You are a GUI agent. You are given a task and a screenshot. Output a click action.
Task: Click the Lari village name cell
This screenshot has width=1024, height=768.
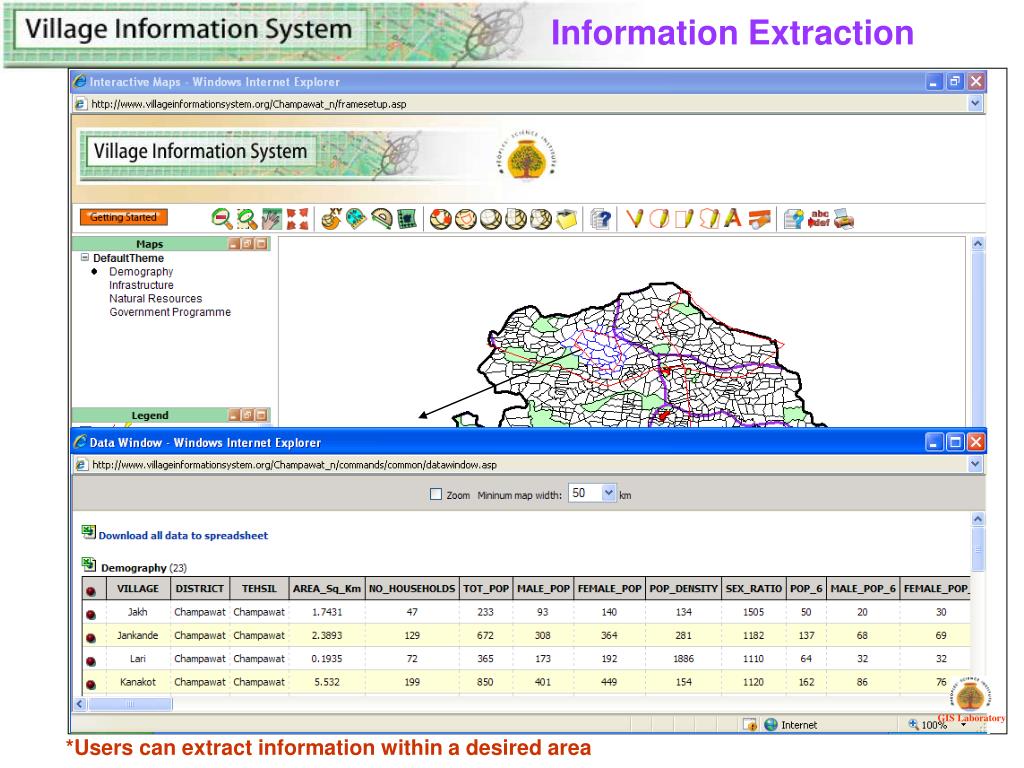point(138,659)
